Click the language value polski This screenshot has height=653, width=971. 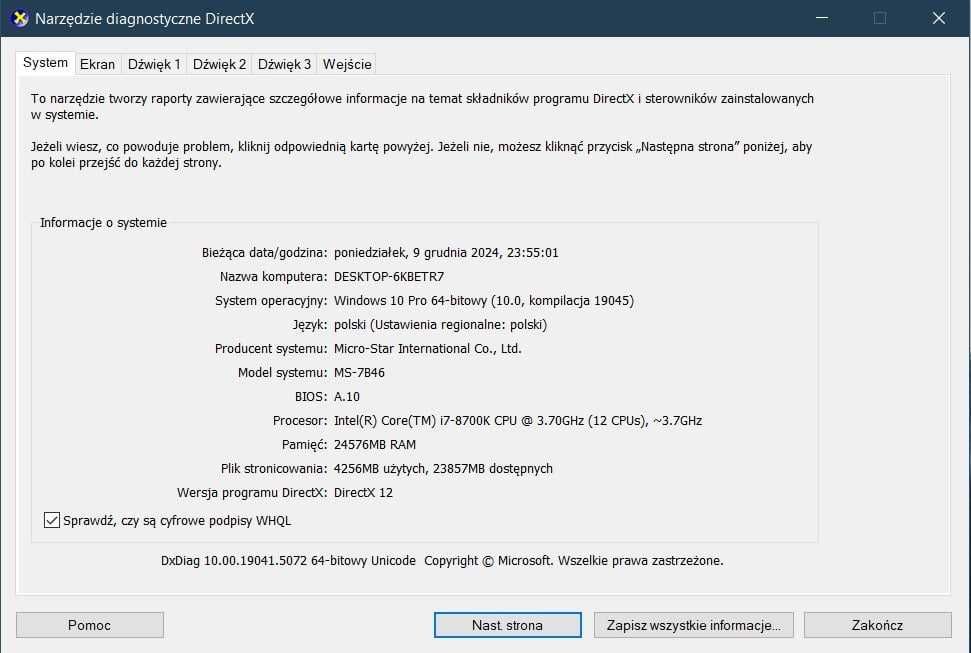(x=440, y=325)
